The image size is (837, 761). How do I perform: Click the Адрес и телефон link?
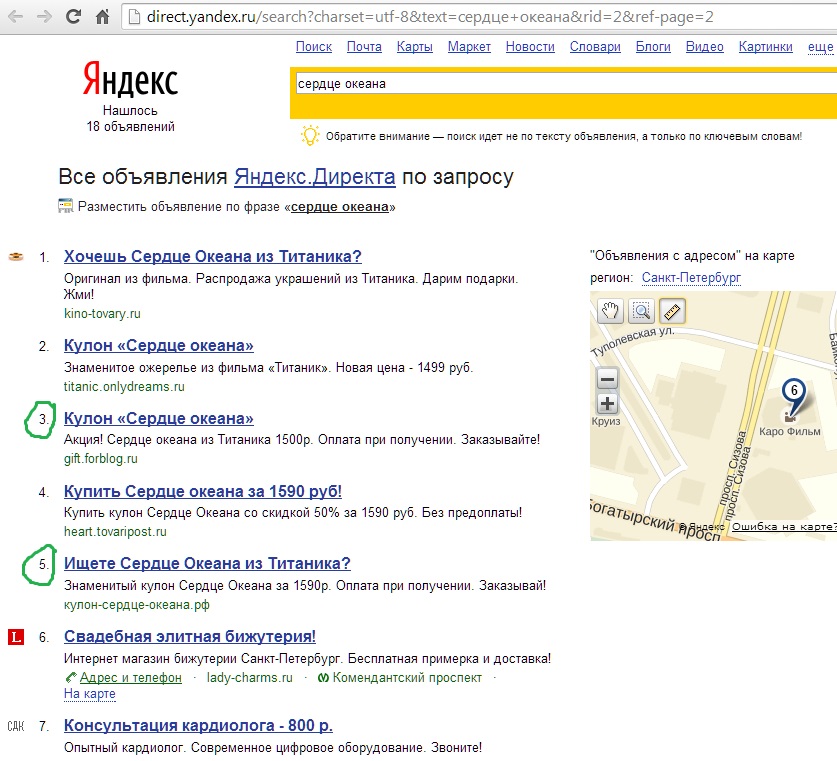[x=131, y=678]
